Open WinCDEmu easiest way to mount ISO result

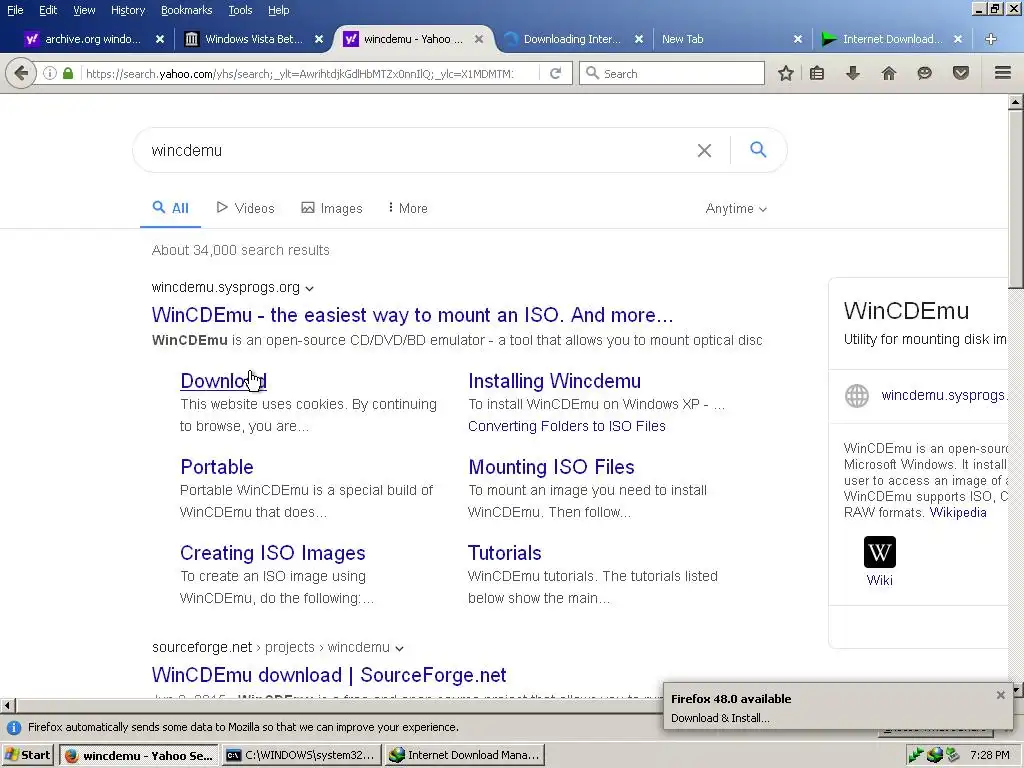pyautogui.click(x=412, y=315)
